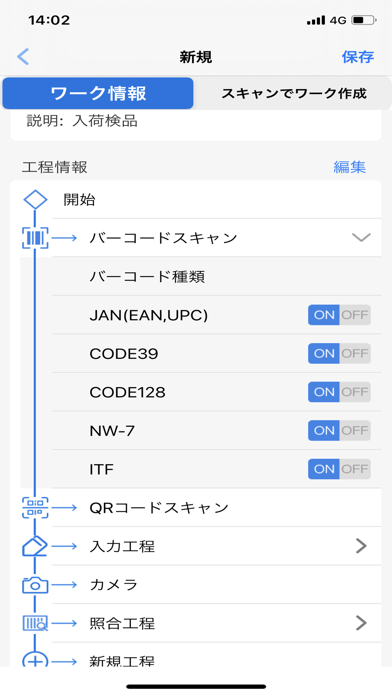Click the カメラ camera icon
Screen dimensions: 392x696
point(35,585)
